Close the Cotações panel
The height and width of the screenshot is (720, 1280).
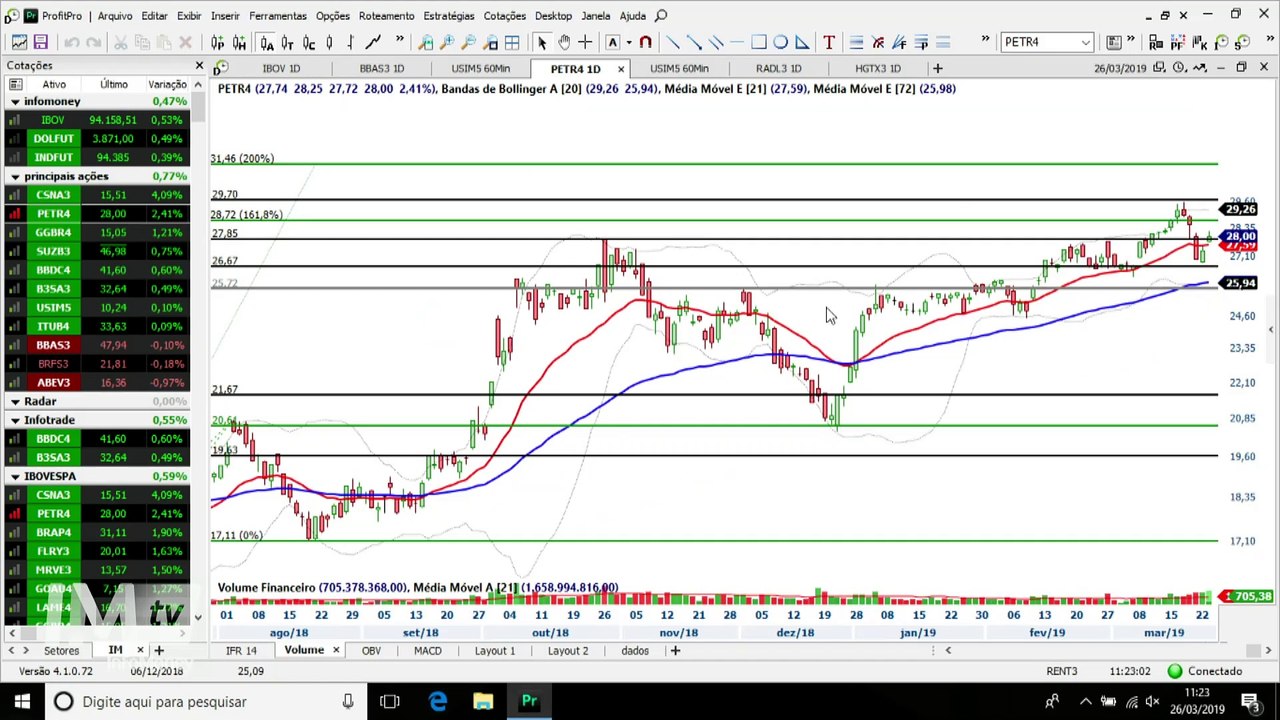(199, 66)
